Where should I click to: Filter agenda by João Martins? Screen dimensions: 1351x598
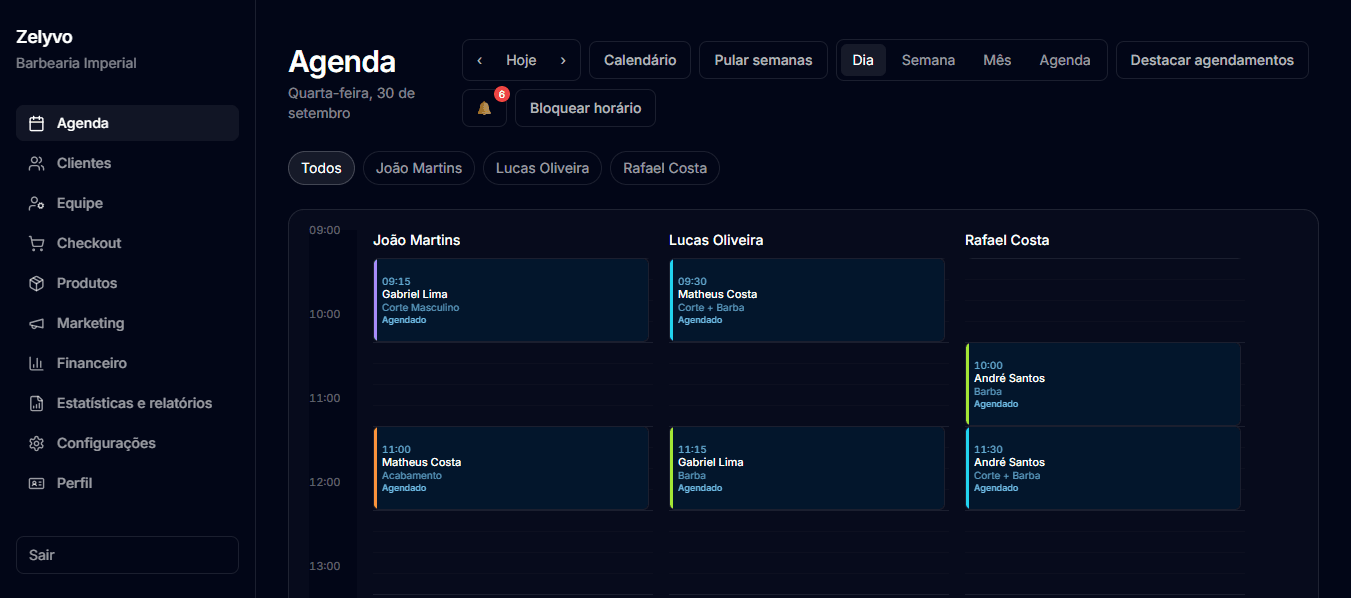coord(419,168)
